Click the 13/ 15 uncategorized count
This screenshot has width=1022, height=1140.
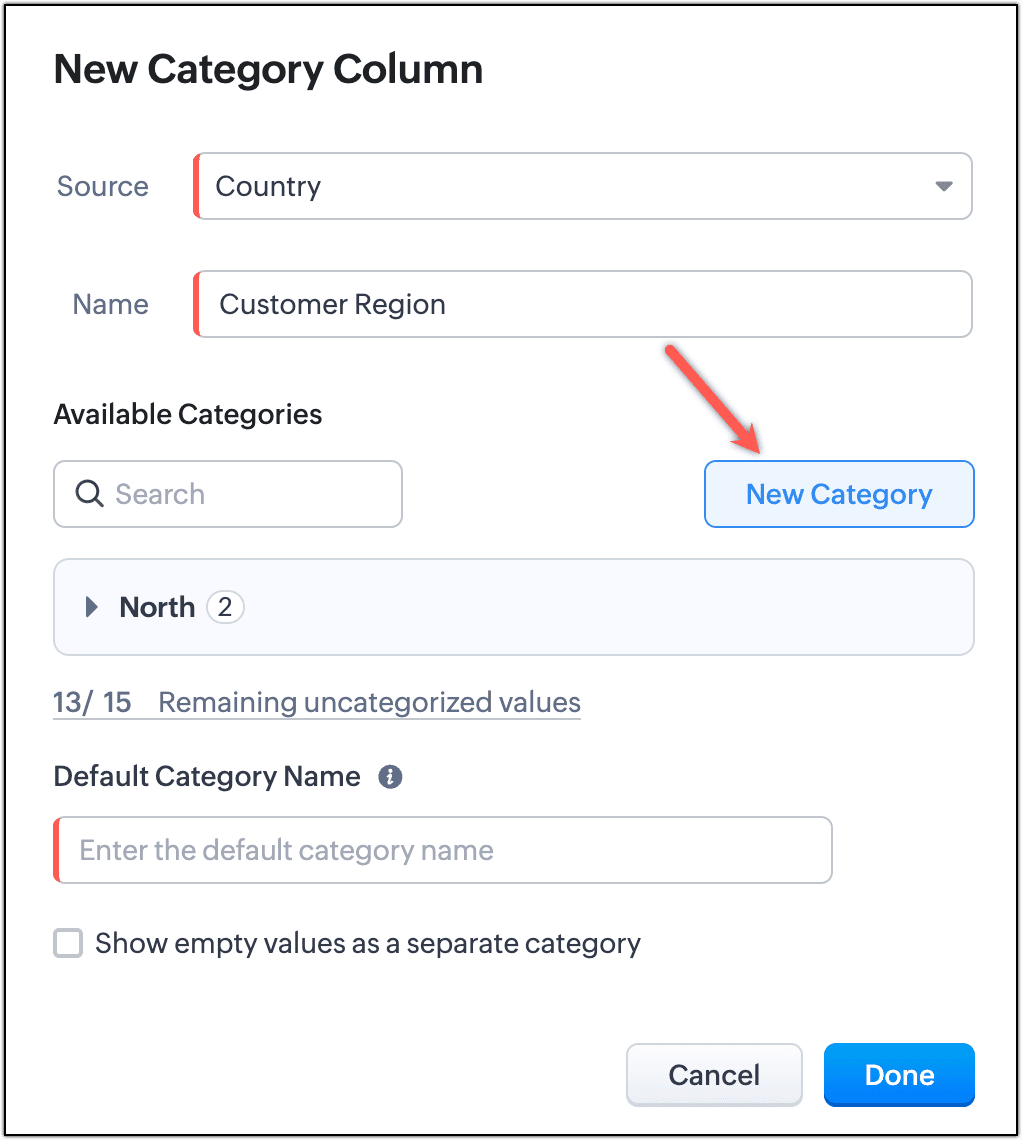click(92, 702)
